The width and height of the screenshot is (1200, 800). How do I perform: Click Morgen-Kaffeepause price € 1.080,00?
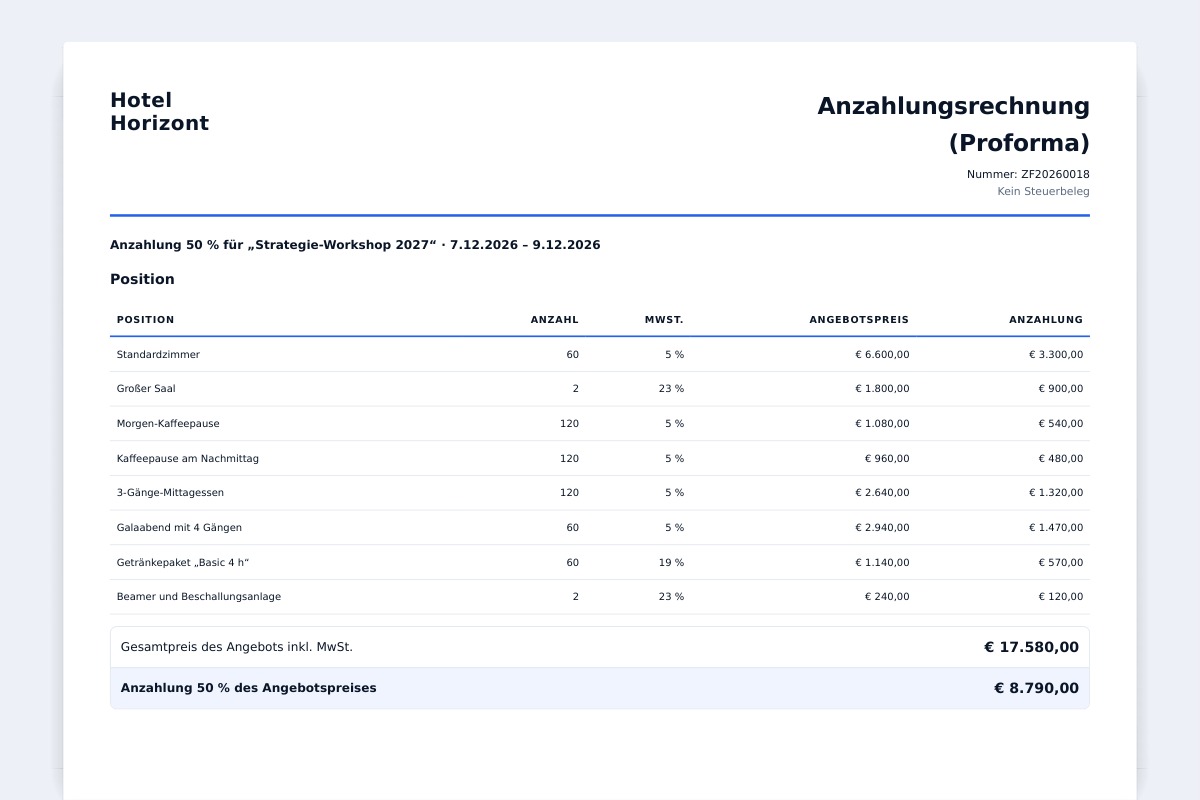(882, 424)
